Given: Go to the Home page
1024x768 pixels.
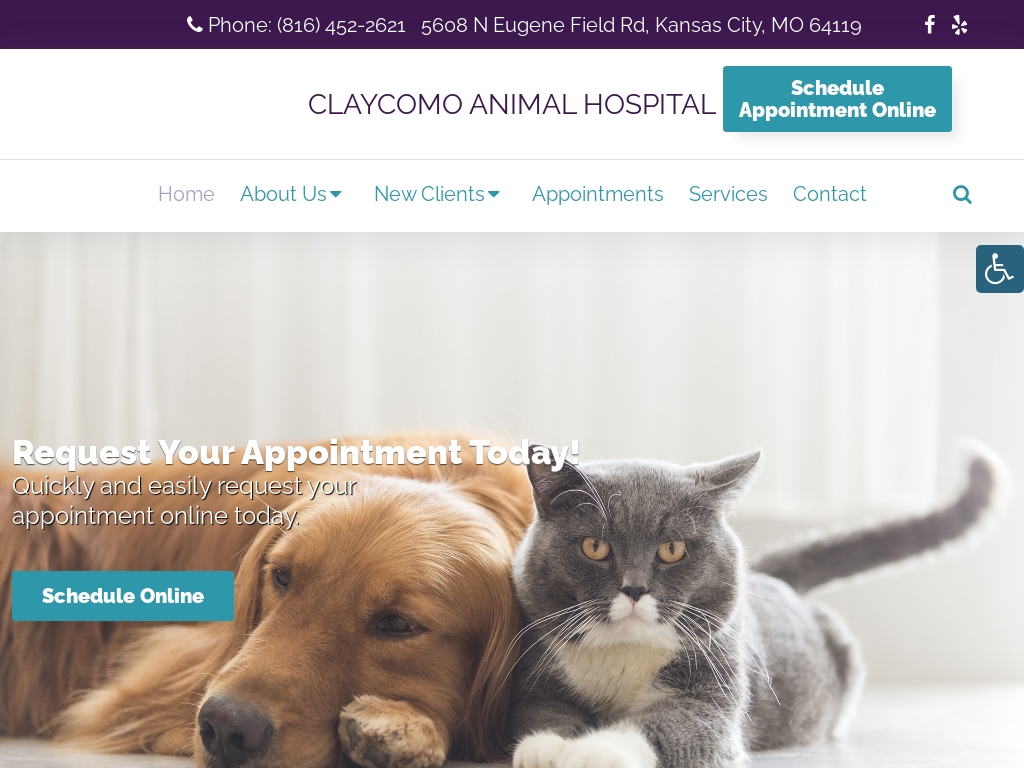Looking at the screenshot, I should pyautogui.click(x=186, y=194).
